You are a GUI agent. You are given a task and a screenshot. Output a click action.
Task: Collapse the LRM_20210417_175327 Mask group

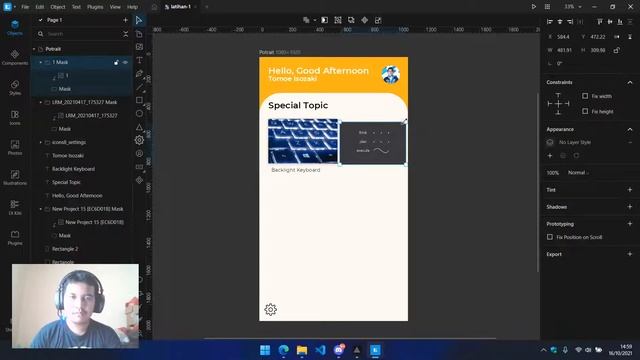[x=41, y=102]
